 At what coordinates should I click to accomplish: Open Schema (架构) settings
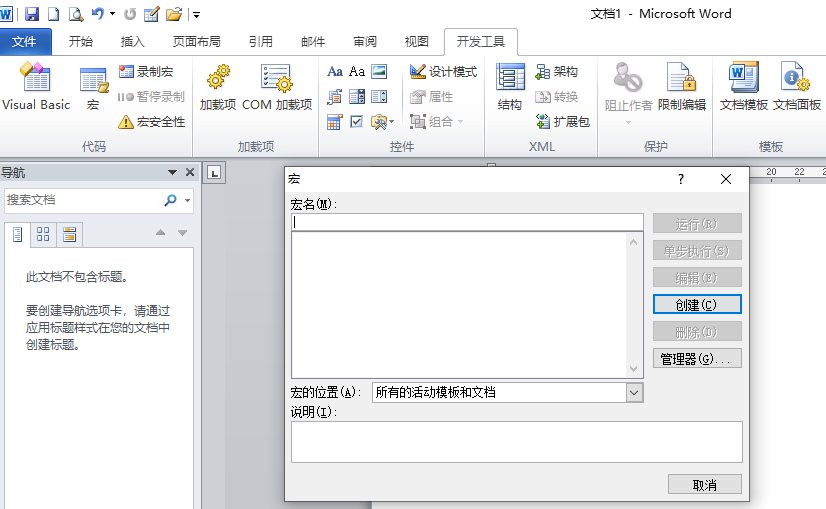coord(557,71)
